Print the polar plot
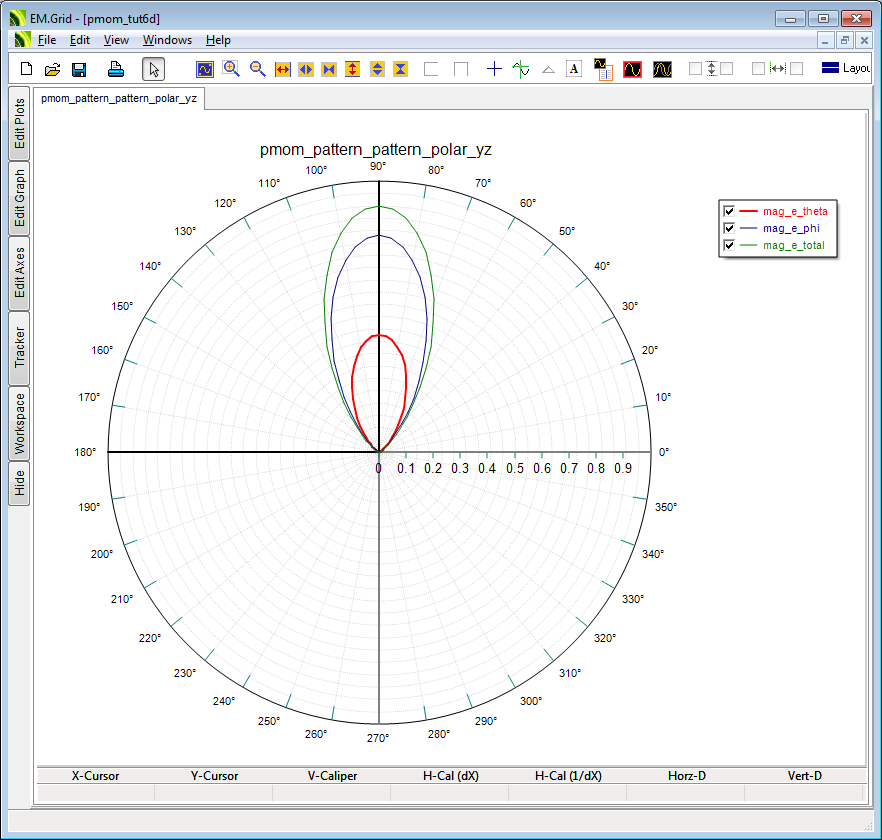The width and height of the screenshot is (882, 840). 115,69
